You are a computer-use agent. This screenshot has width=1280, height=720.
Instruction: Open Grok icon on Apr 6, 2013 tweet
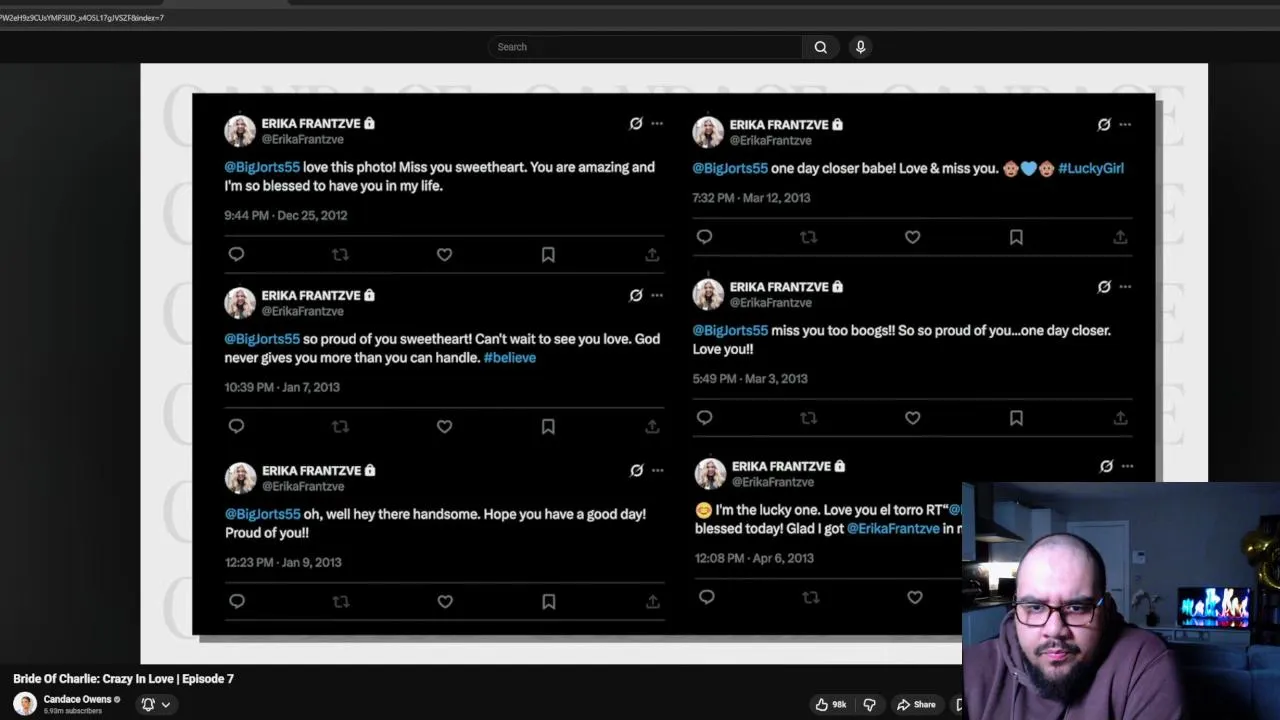[1106, 466]
